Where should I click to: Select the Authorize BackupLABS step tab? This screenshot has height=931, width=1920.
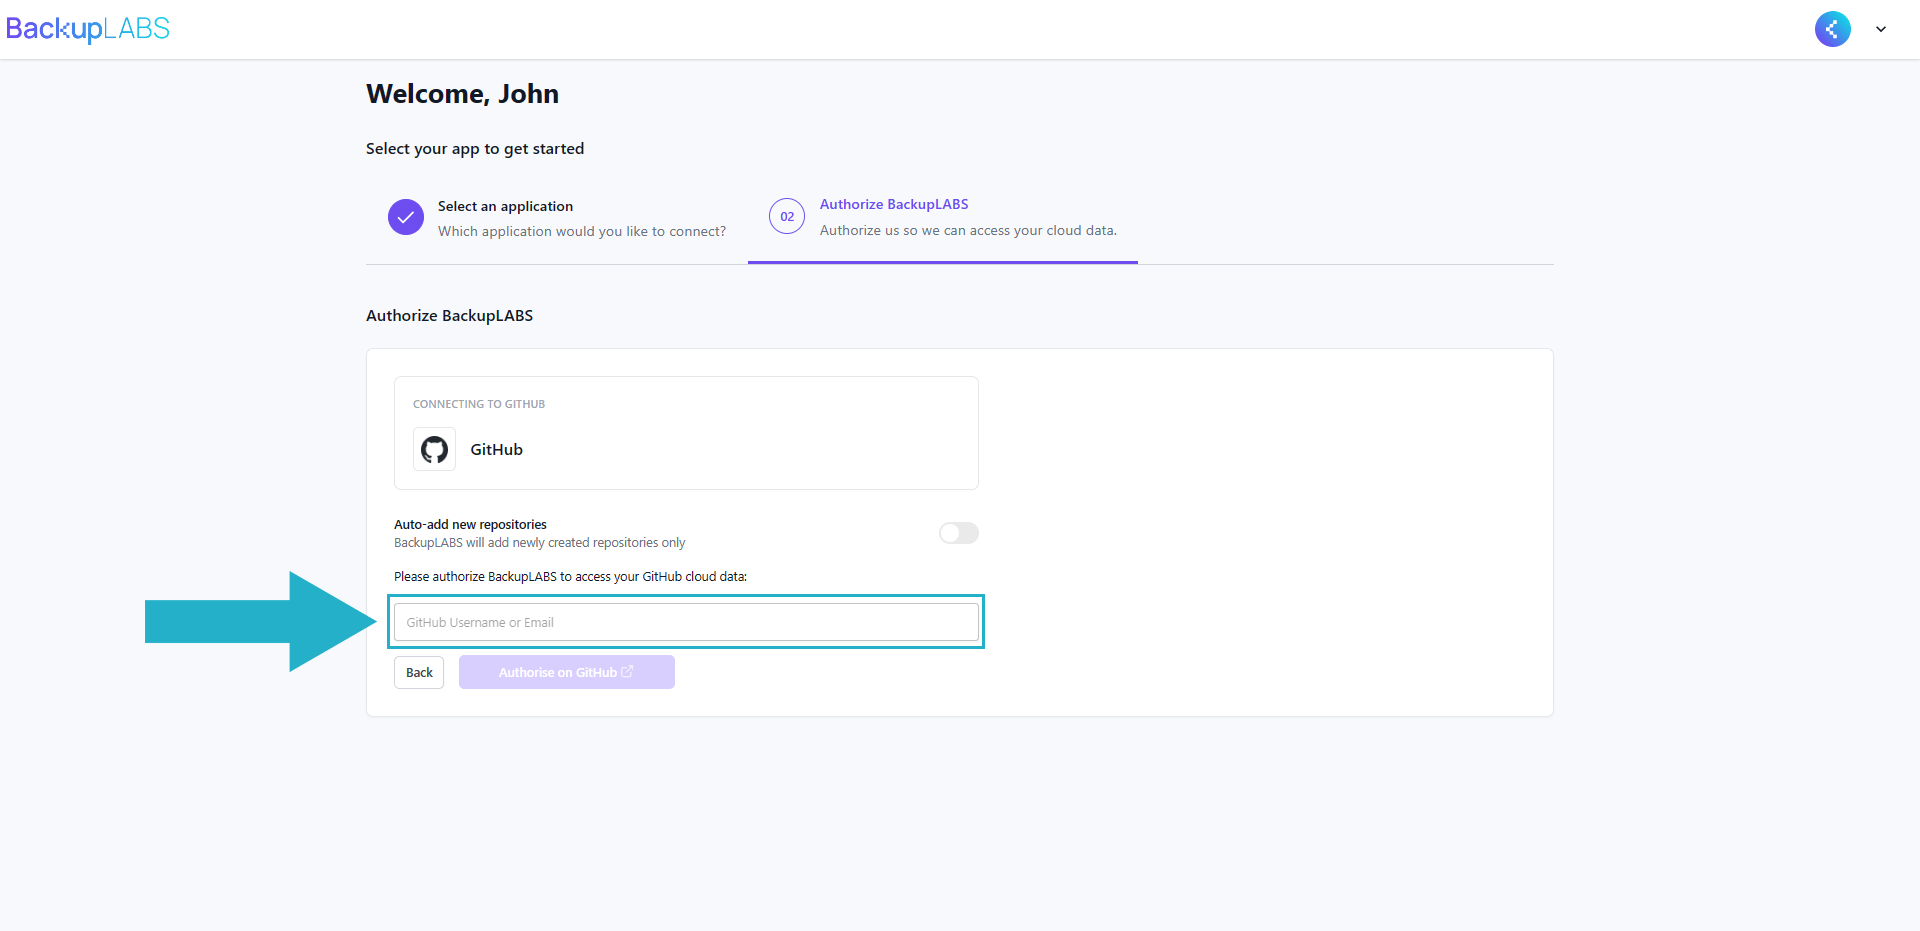point(894,204)
